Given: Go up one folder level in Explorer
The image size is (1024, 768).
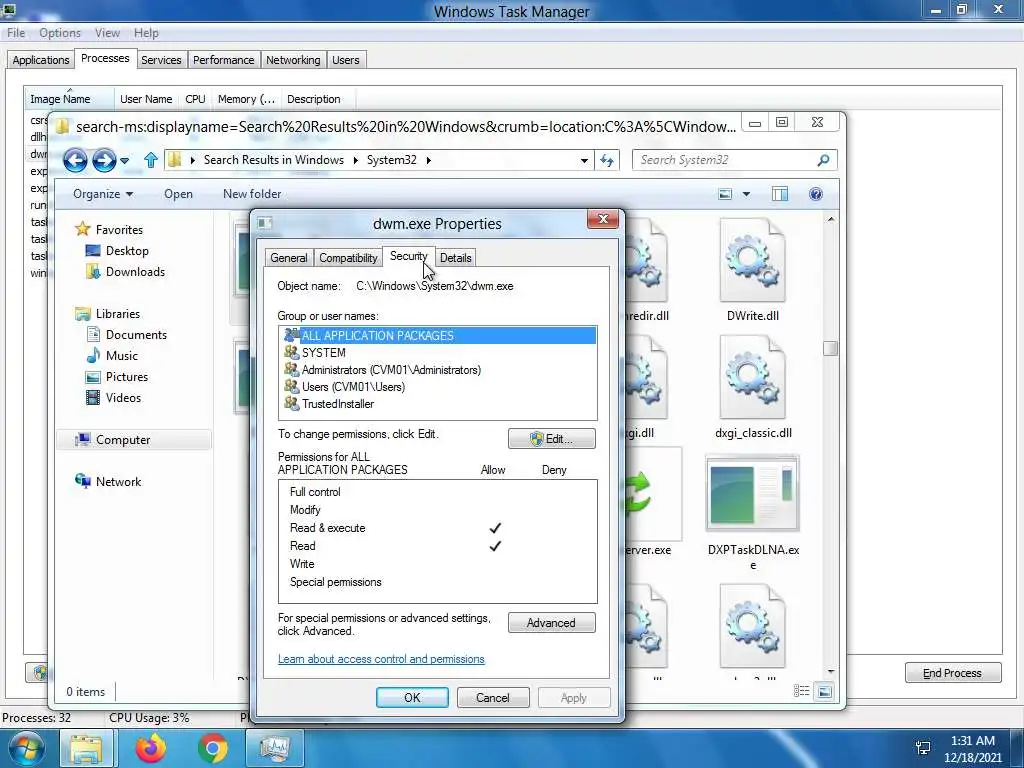Looking at the screenshot, I should 151,160.
